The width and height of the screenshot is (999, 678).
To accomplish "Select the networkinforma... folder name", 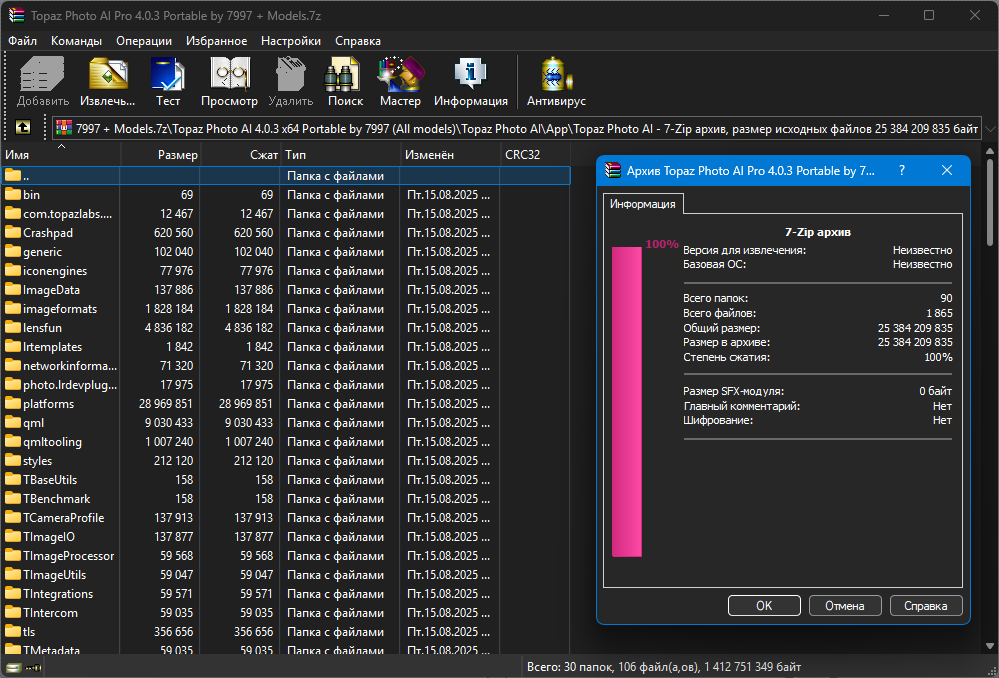I will (70, 366).
